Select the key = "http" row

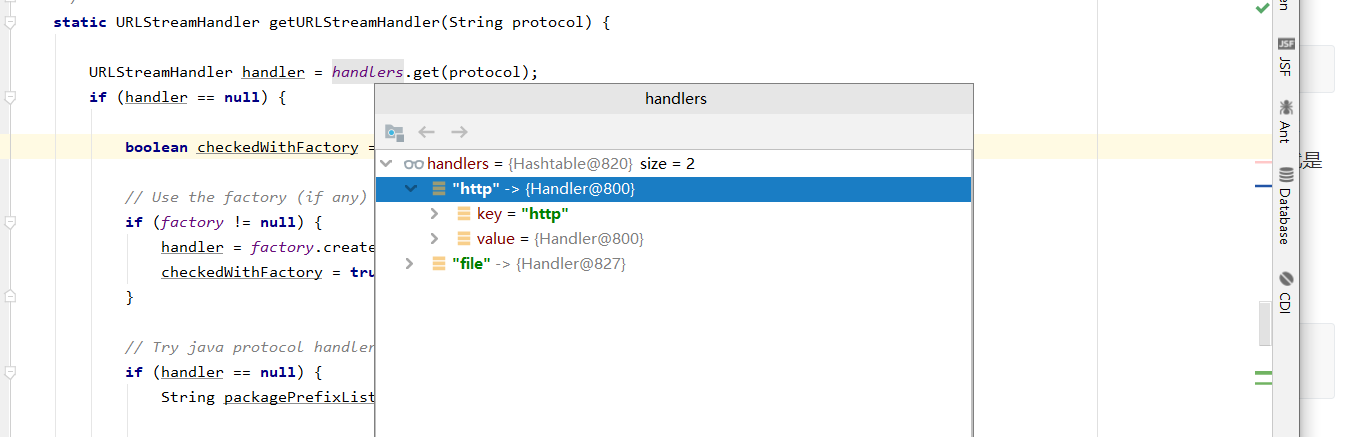pos(522,214)
